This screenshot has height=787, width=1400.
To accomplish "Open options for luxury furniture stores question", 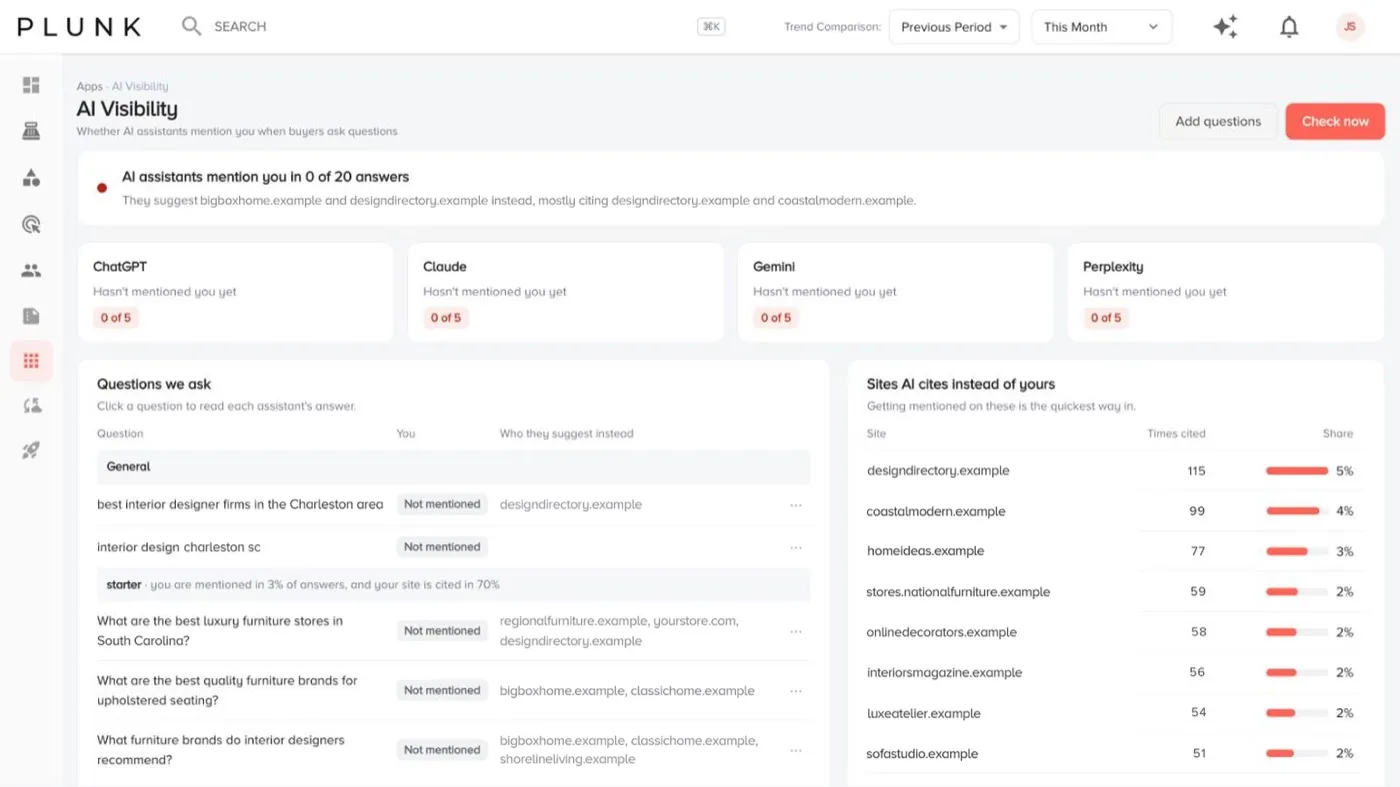I will point(796,632).
